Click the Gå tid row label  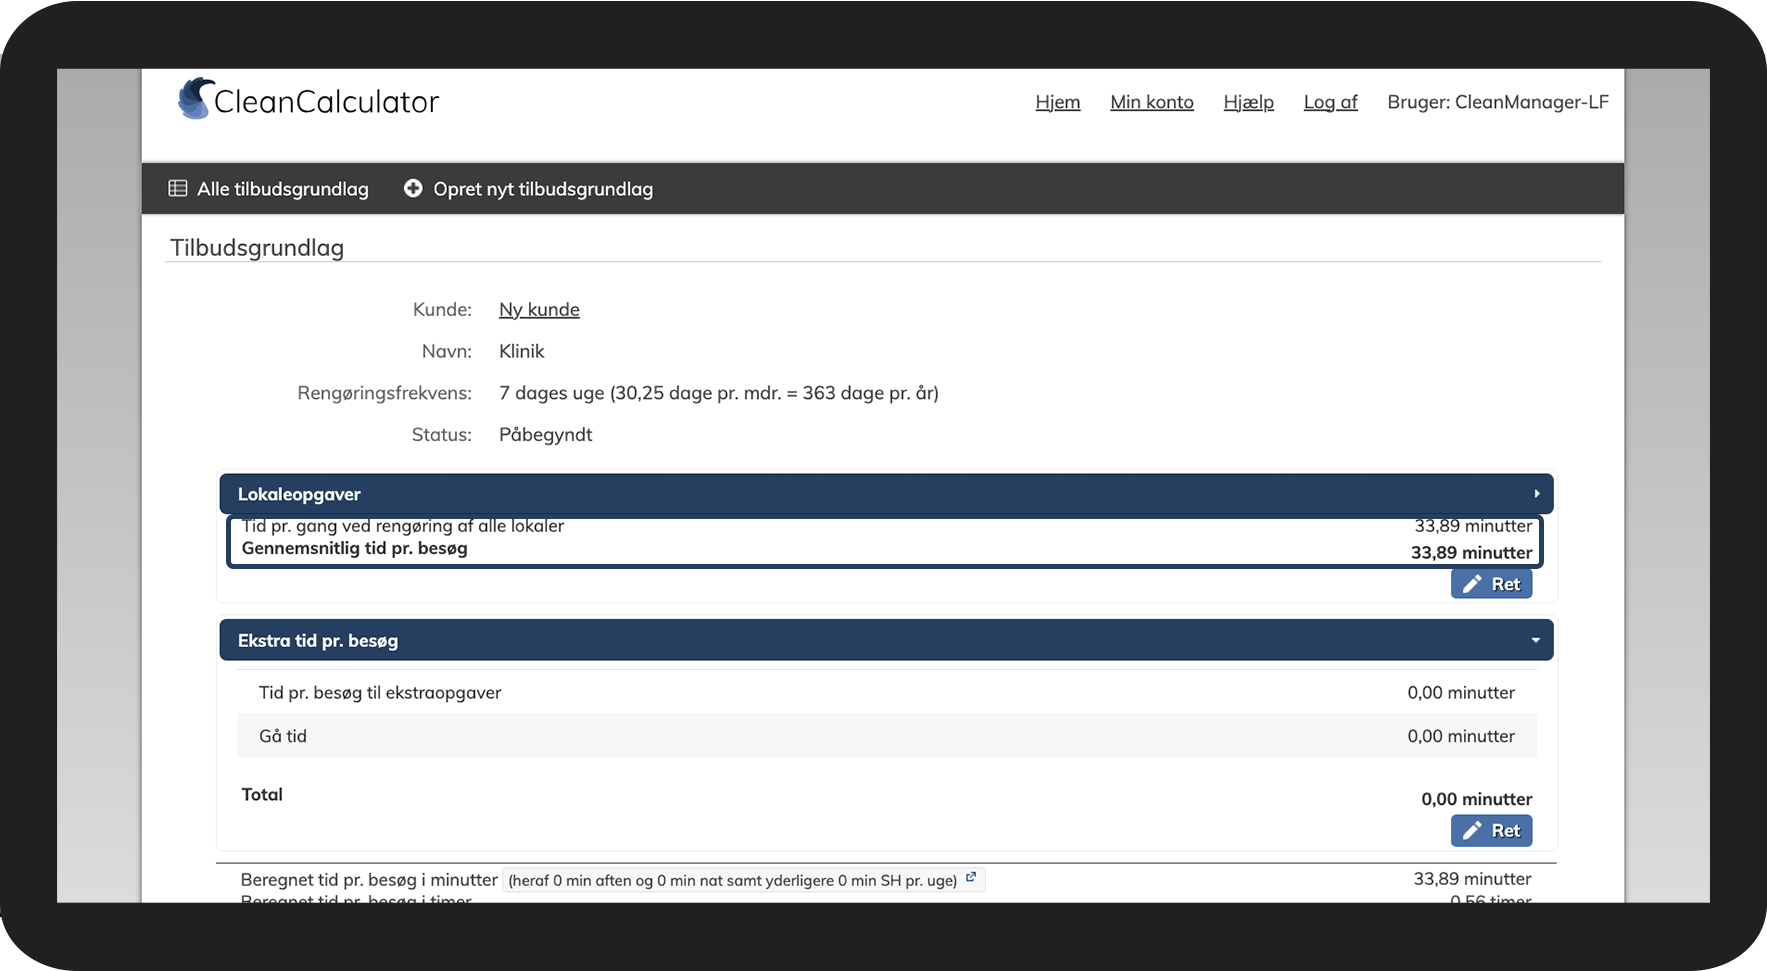pyautogui.click(x=283, y=736)
